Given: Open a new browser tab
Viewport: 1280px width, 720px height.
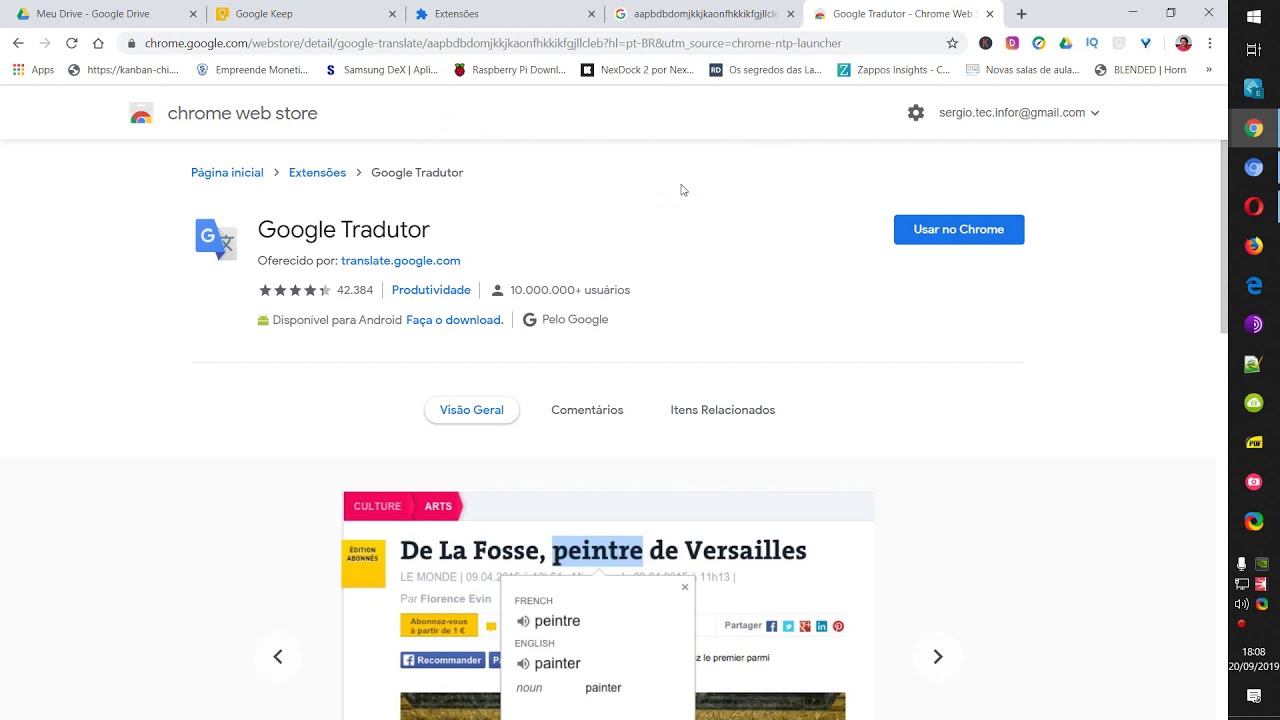Looking at the screenshot, I should pos(1021,14).
